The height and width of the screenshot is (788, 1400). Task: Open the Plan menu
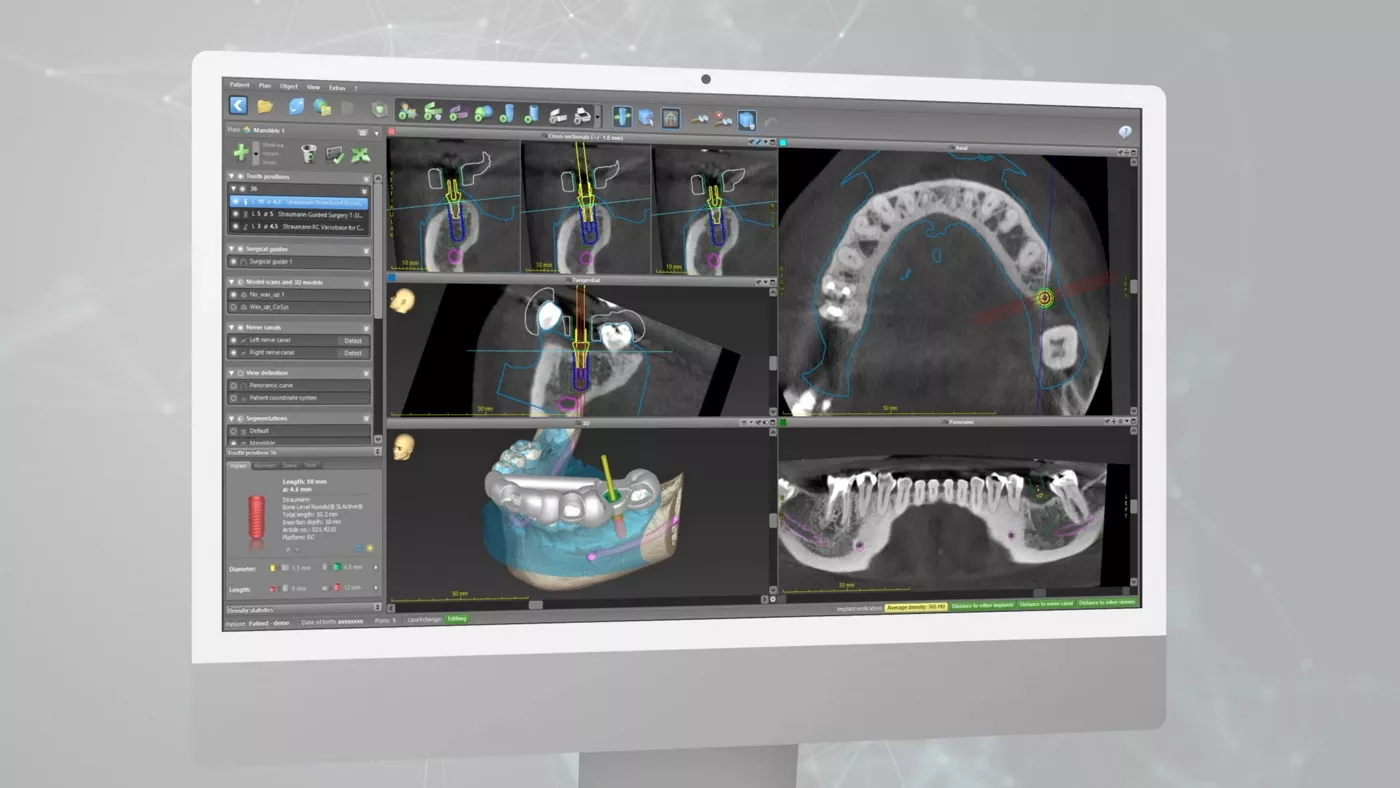[x=265, y=86]
